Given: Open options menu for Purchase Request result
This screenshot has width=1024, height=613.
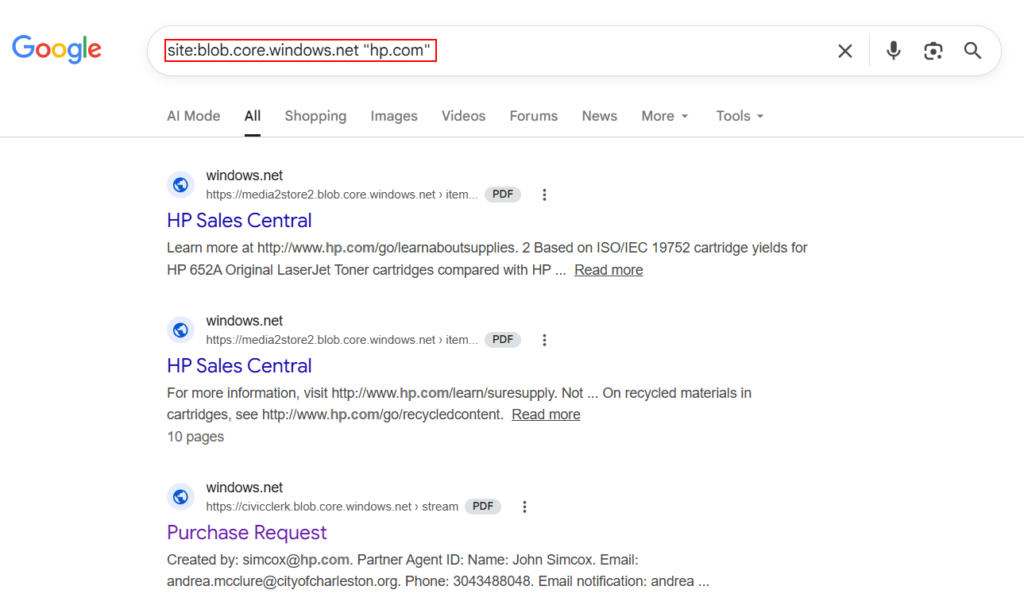Looking at the screenshot, I should coord(524,507).
